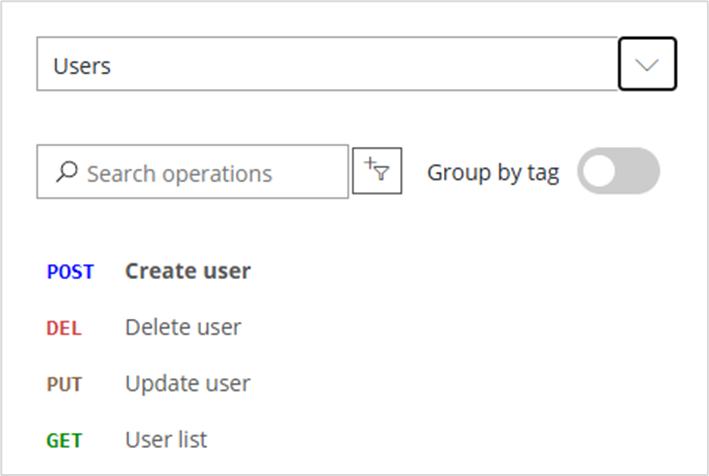Click the add filter funnel icon

click(x=377, y=171)
